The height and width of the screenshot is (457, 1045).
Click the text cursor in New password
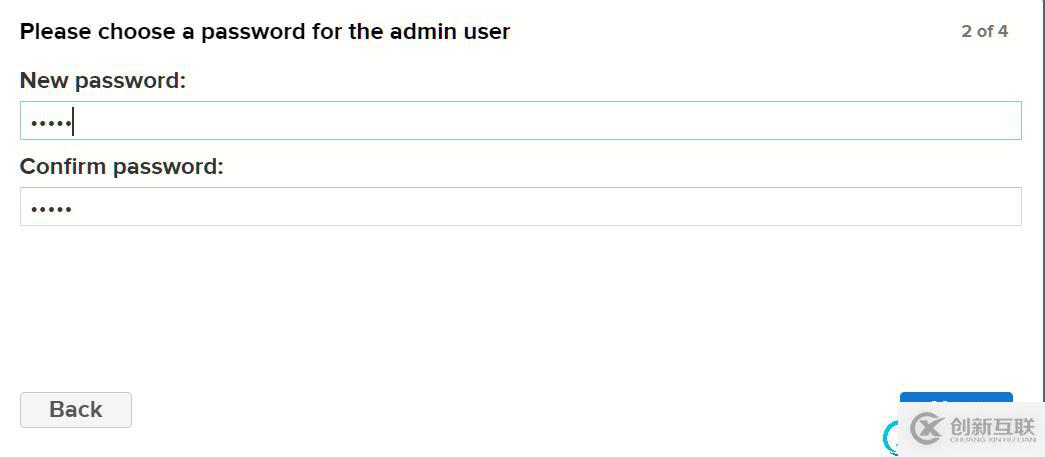(x=73, y=122)
